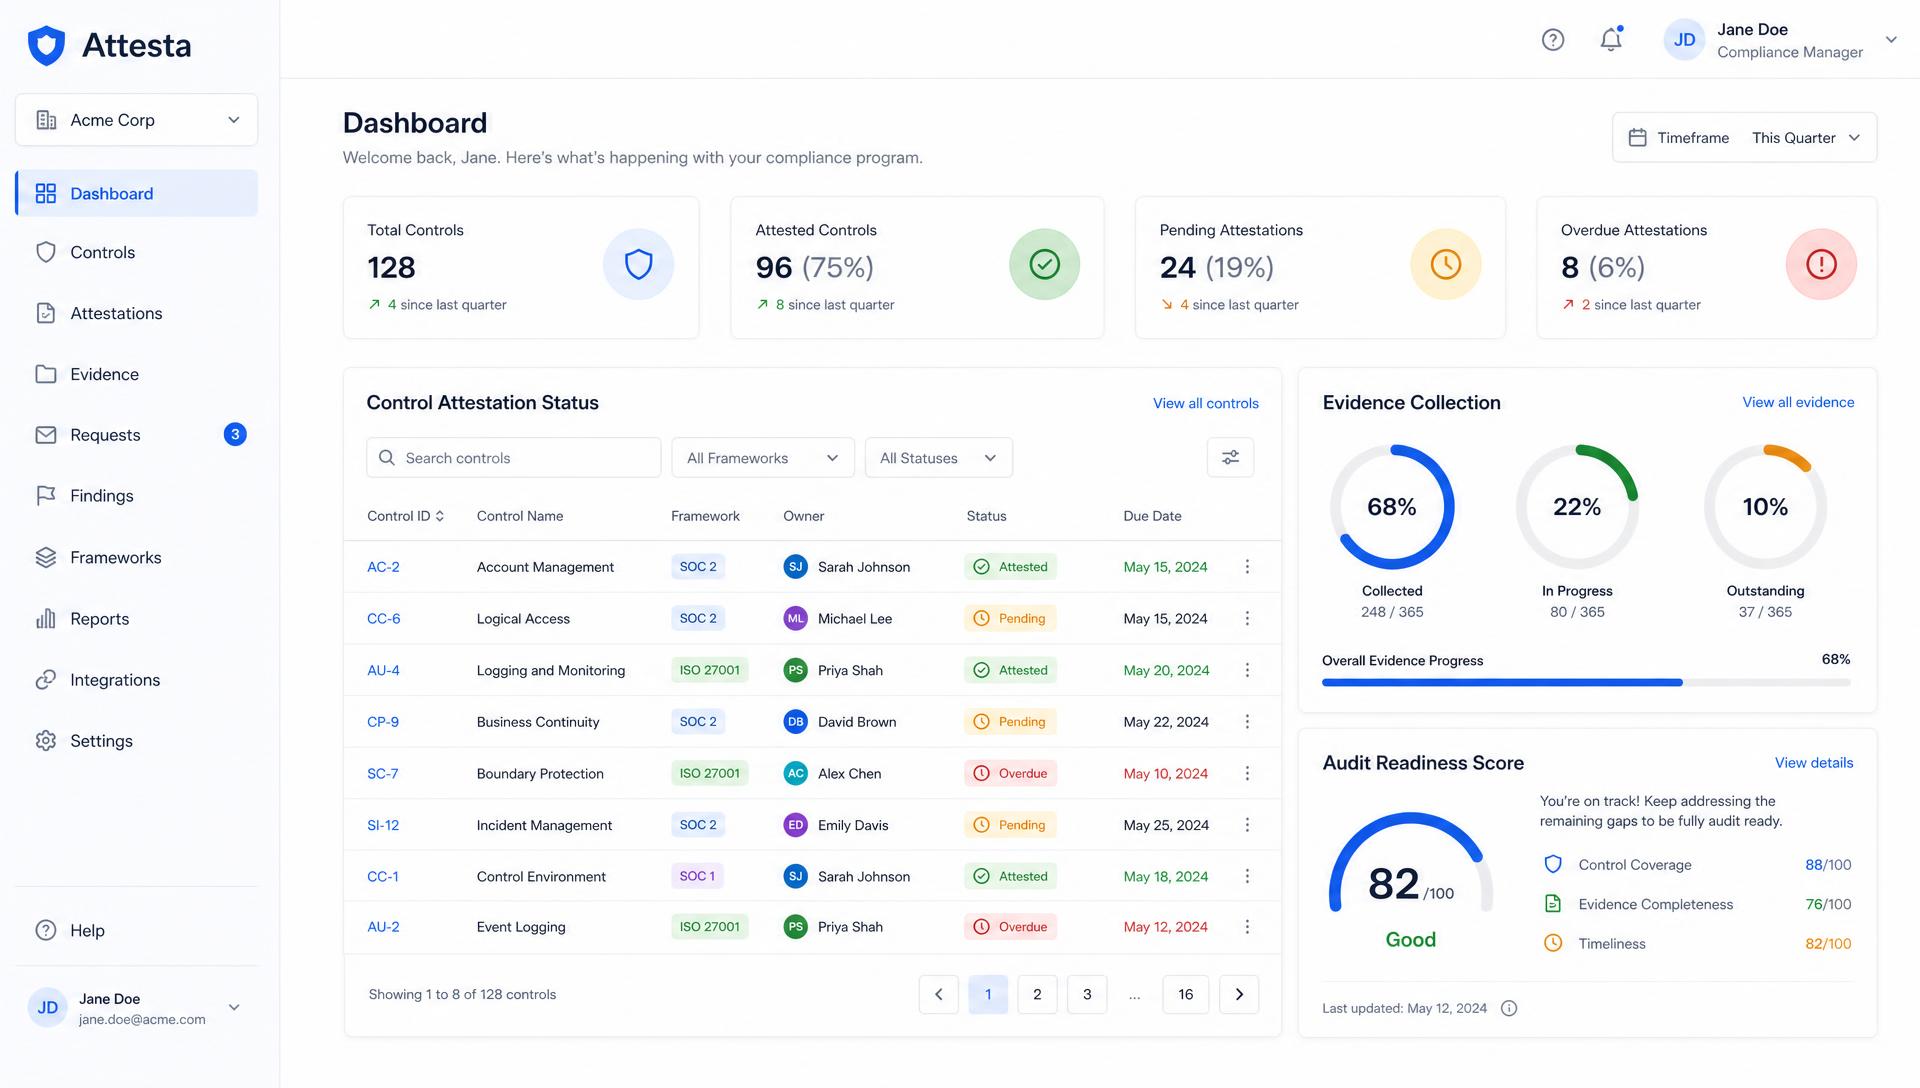Click the Audit Readiness 82 score gauge
1920x1088 pixels.
(1410, 864)
